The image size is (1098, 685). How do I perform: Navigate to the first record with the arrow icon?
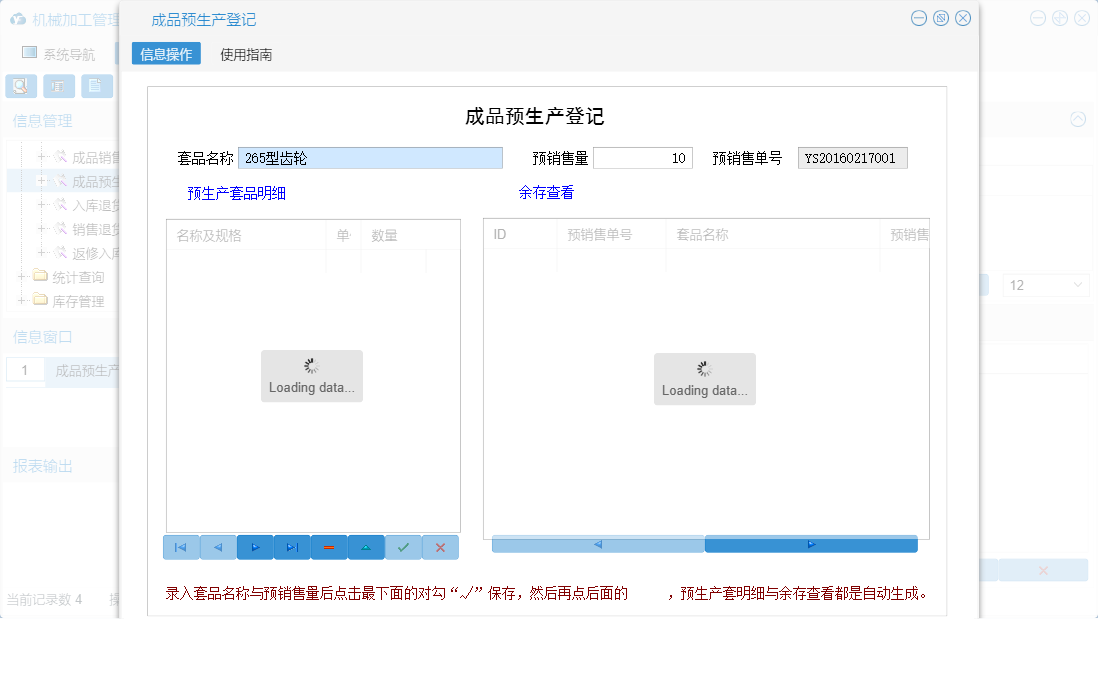[181, 547]
